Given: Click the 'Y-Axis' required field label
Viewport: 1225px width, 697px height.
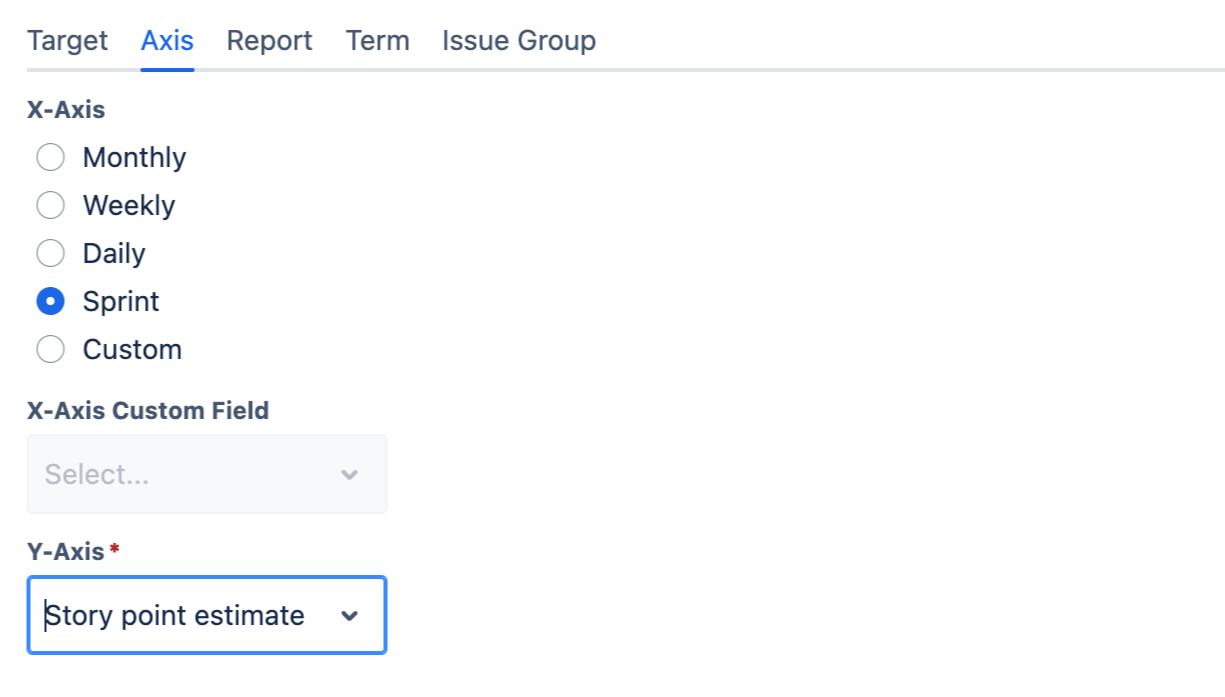Looking at the screenshot, I should click(66, 551).
